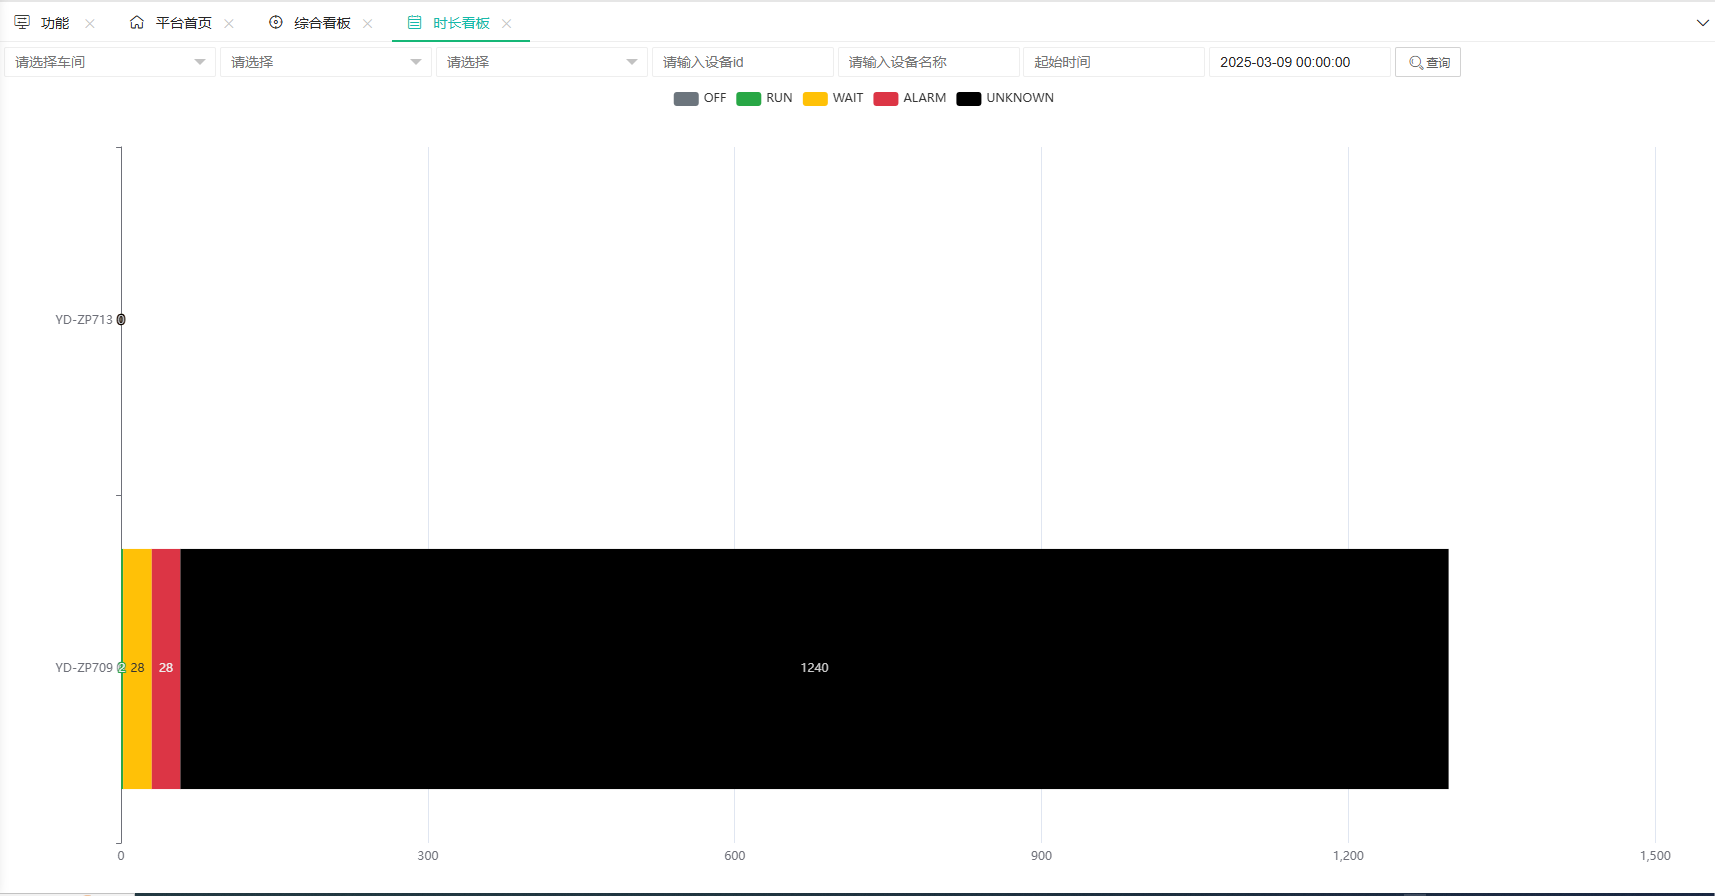Select the 时长看板 tab
The image size is (1715, 896).
click(x=461, y=23)
